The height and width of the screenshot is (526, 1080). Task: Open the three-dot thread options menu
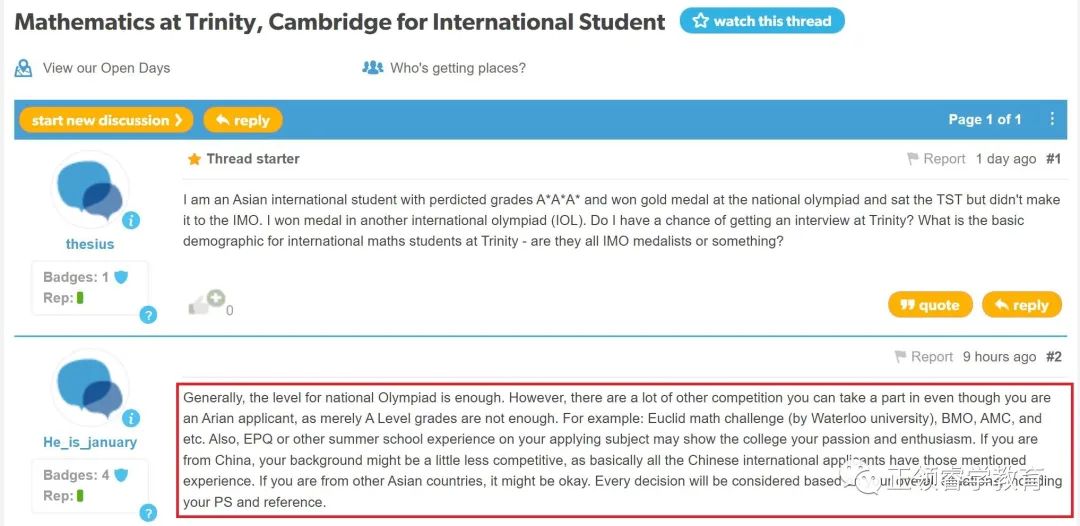tap(1052, 119)
